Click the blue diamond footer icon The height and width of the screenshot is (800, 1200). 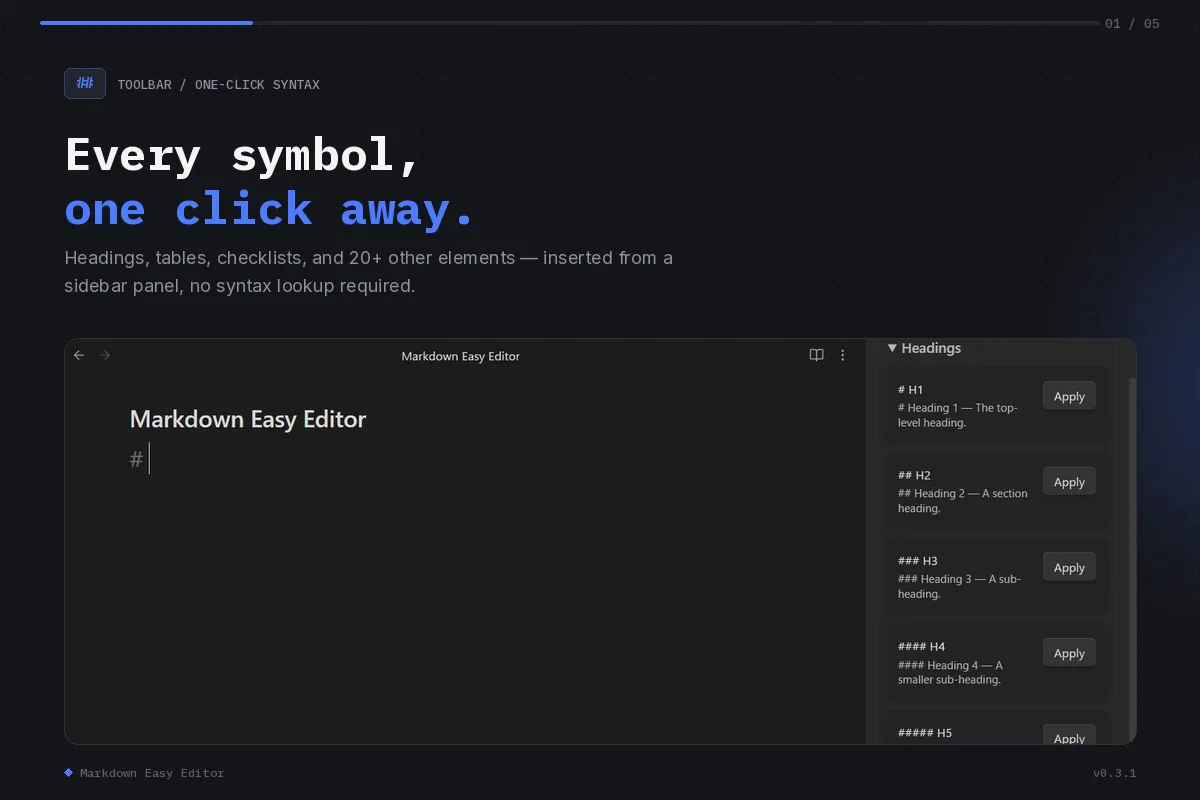pyautogui.click(x=69, y=772)
